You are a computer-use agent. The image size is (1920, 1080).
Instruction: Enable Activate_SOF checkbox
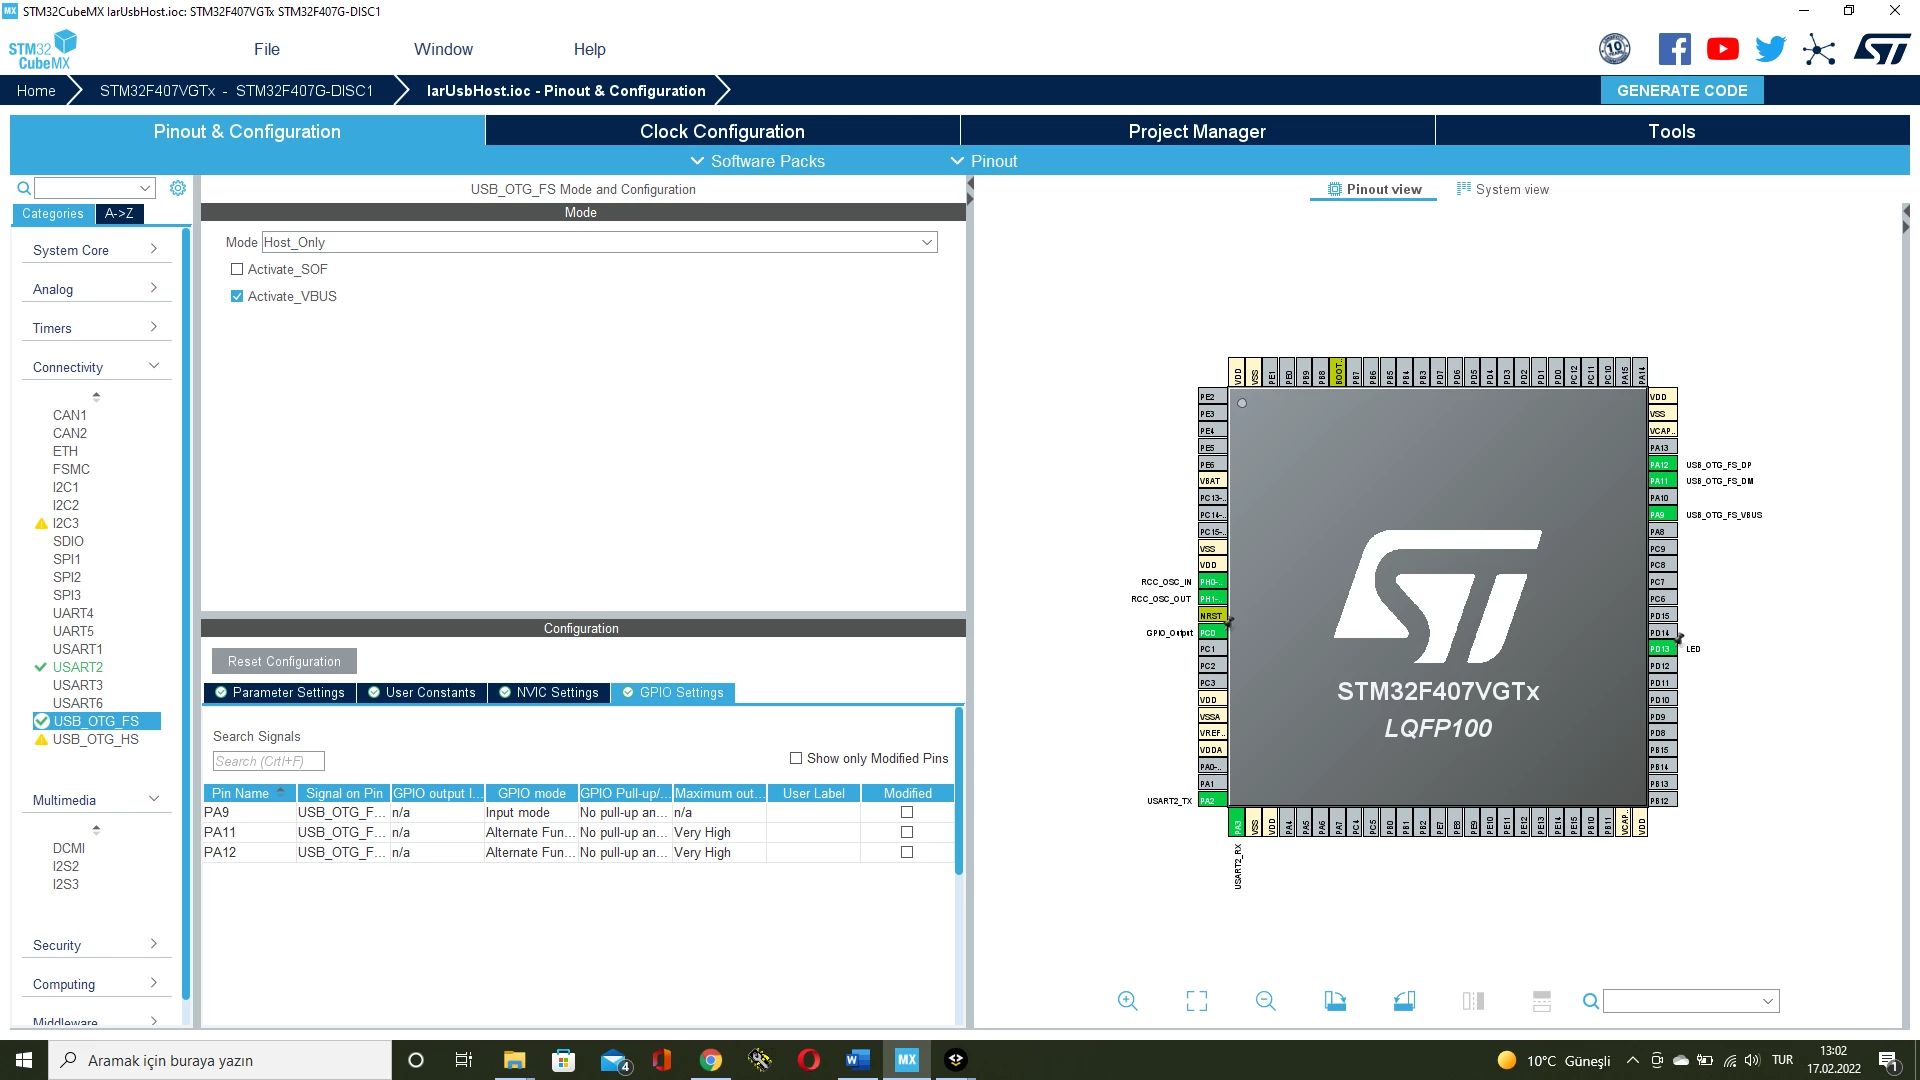click(x=237, y=269)
